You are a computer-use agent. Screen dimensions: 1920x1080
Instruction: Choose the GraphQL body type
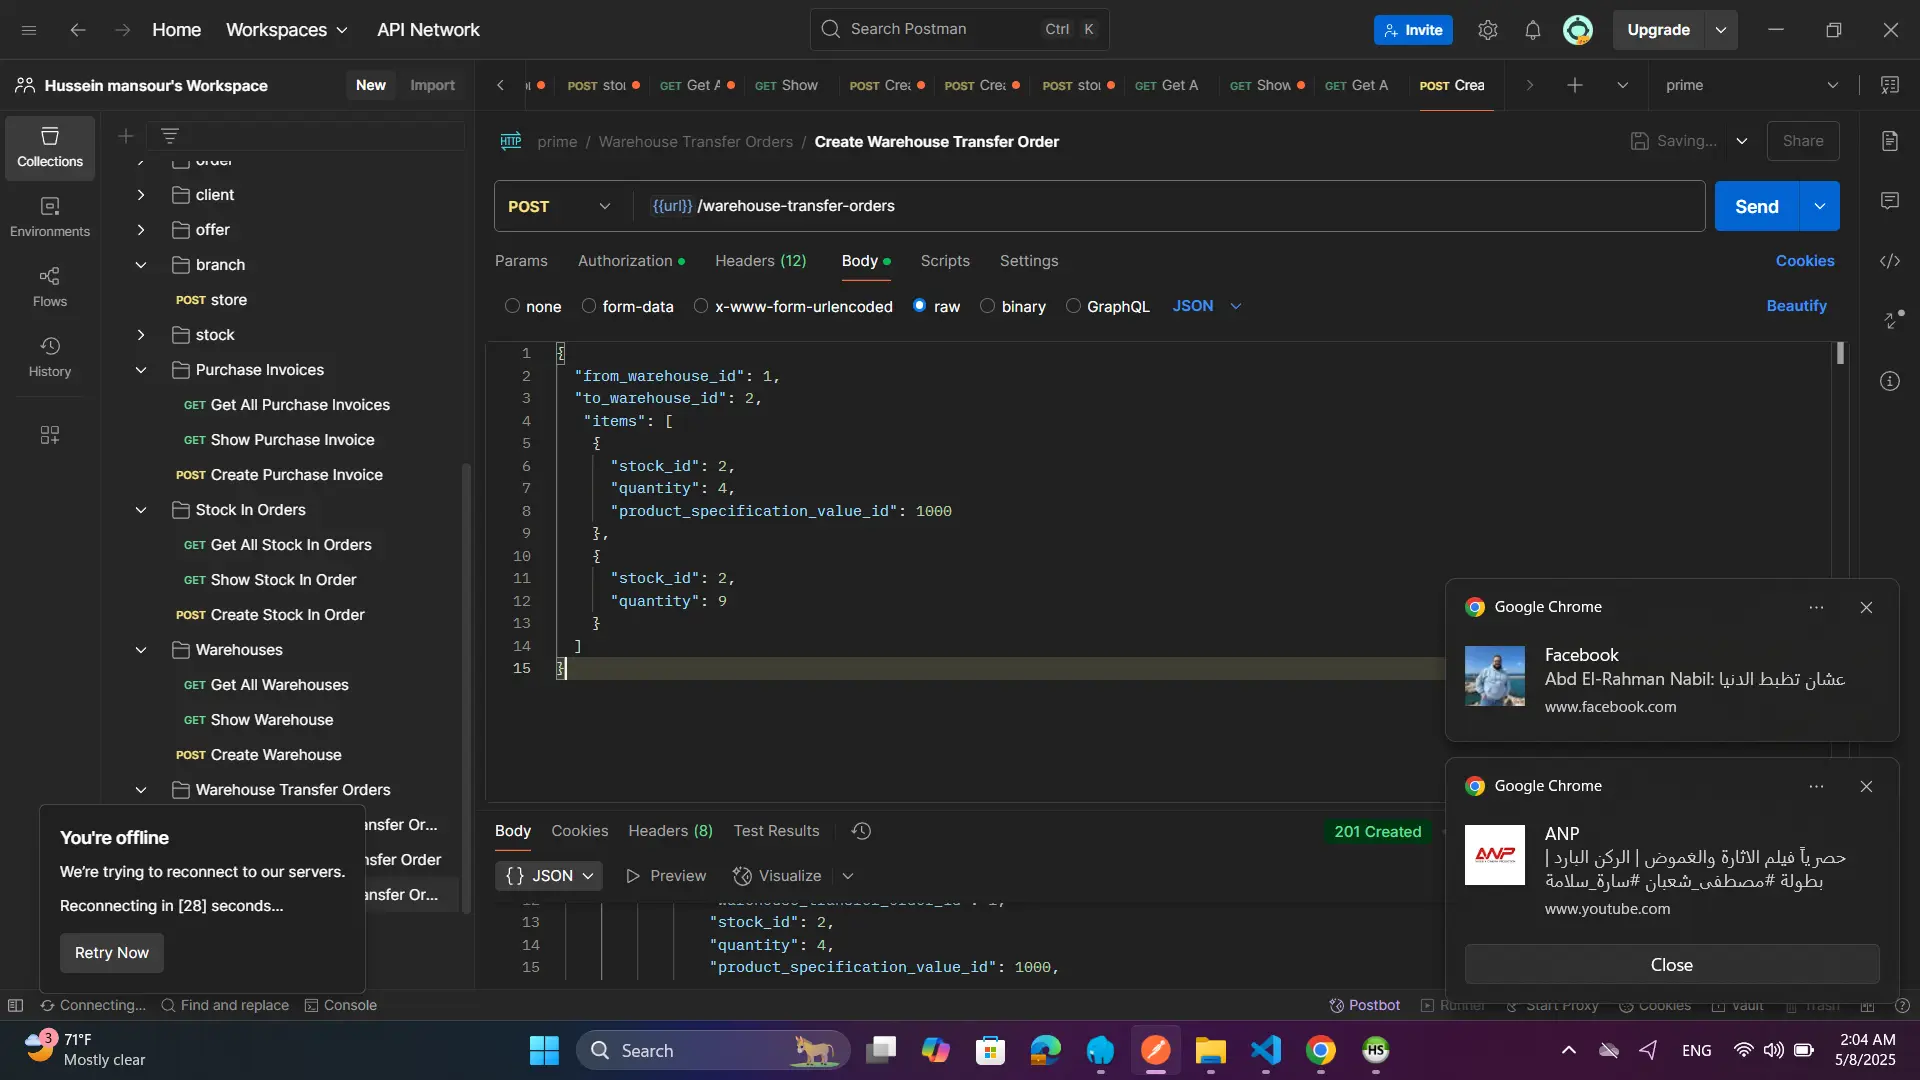coord(1073,306)
